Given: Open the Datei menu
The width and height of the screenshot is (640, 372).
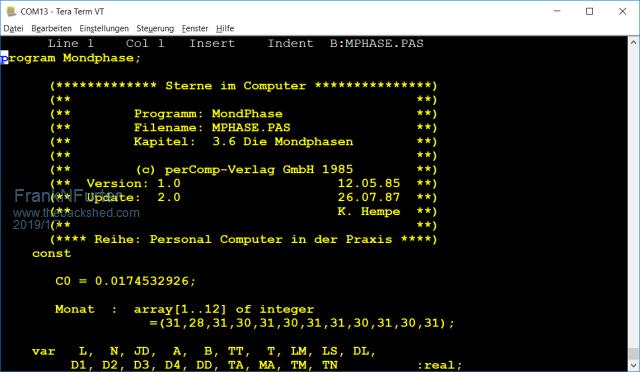Looking at the screenshot, I should 13,28.
